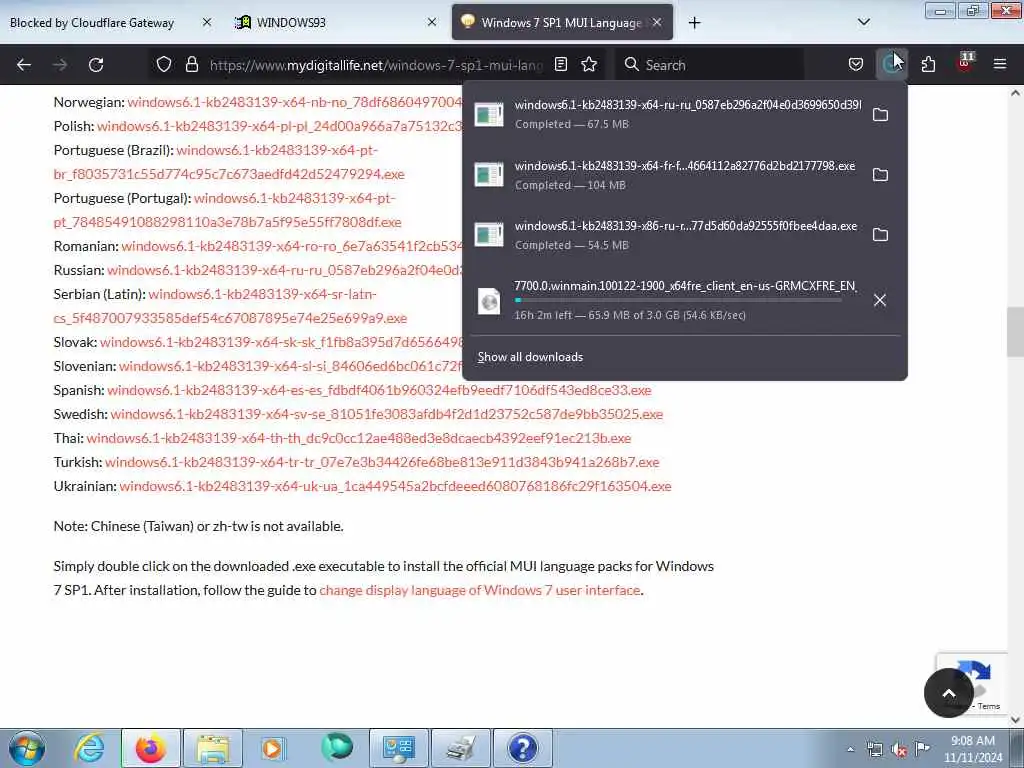The height and width of the screenshot is (768, 1024).
Task: Show x86-ru download in folder
Action: point(880,235)
